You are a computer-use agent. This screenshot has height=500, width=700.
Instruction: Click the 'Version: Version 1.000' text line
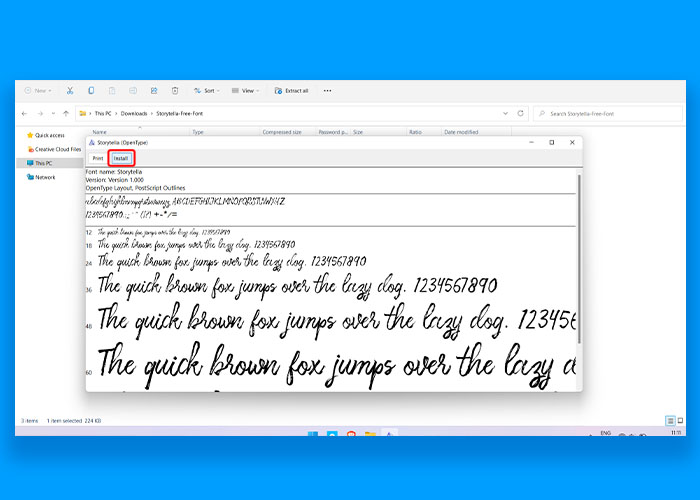115,180
